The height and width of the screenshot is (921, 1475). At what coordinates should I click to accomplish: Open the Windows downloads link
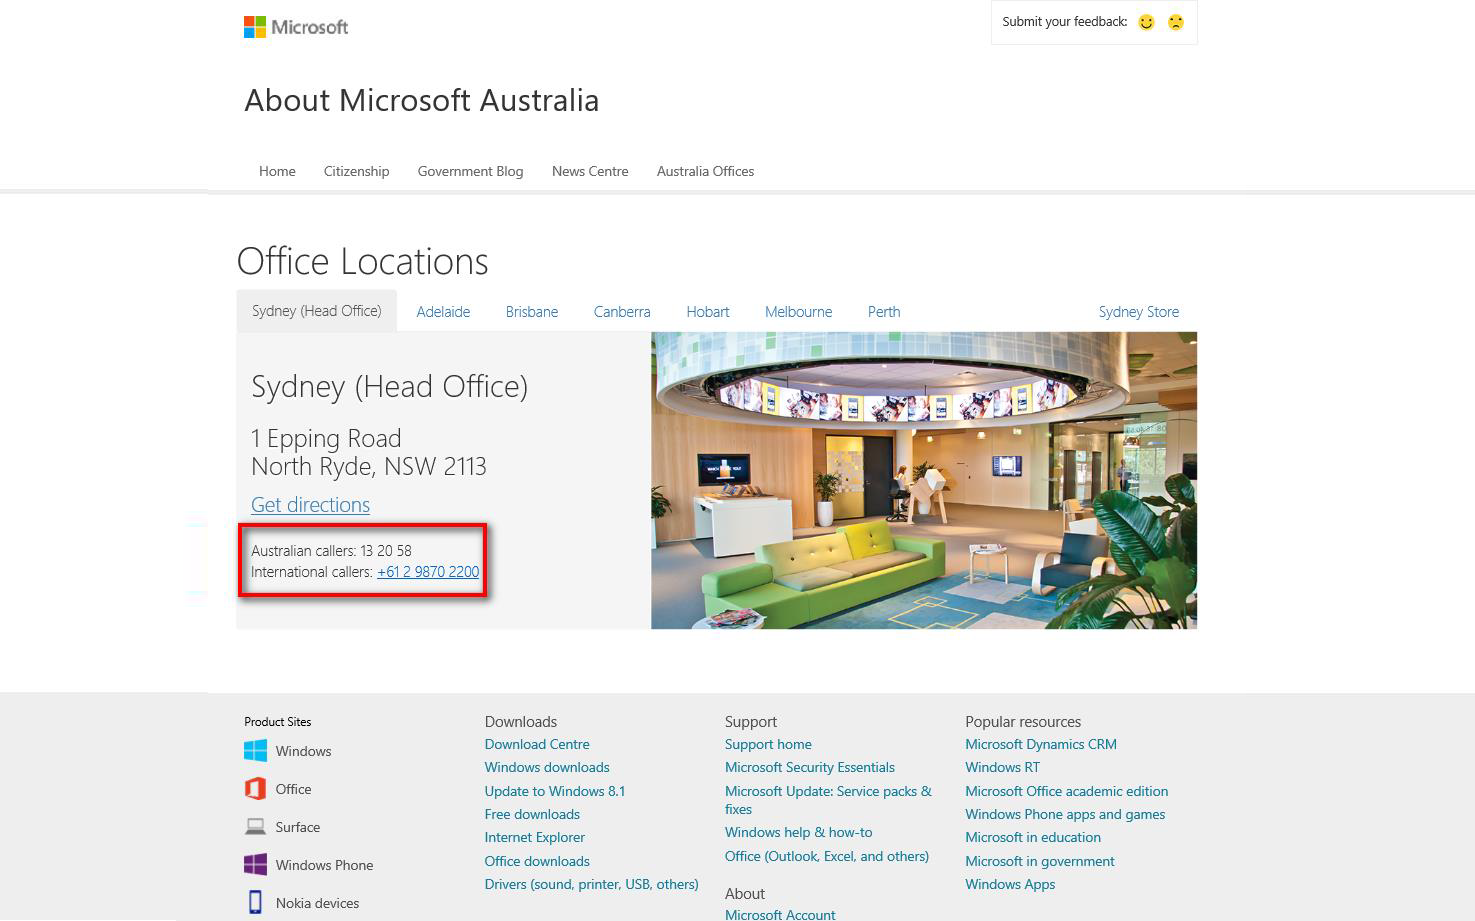coord(547,767)
